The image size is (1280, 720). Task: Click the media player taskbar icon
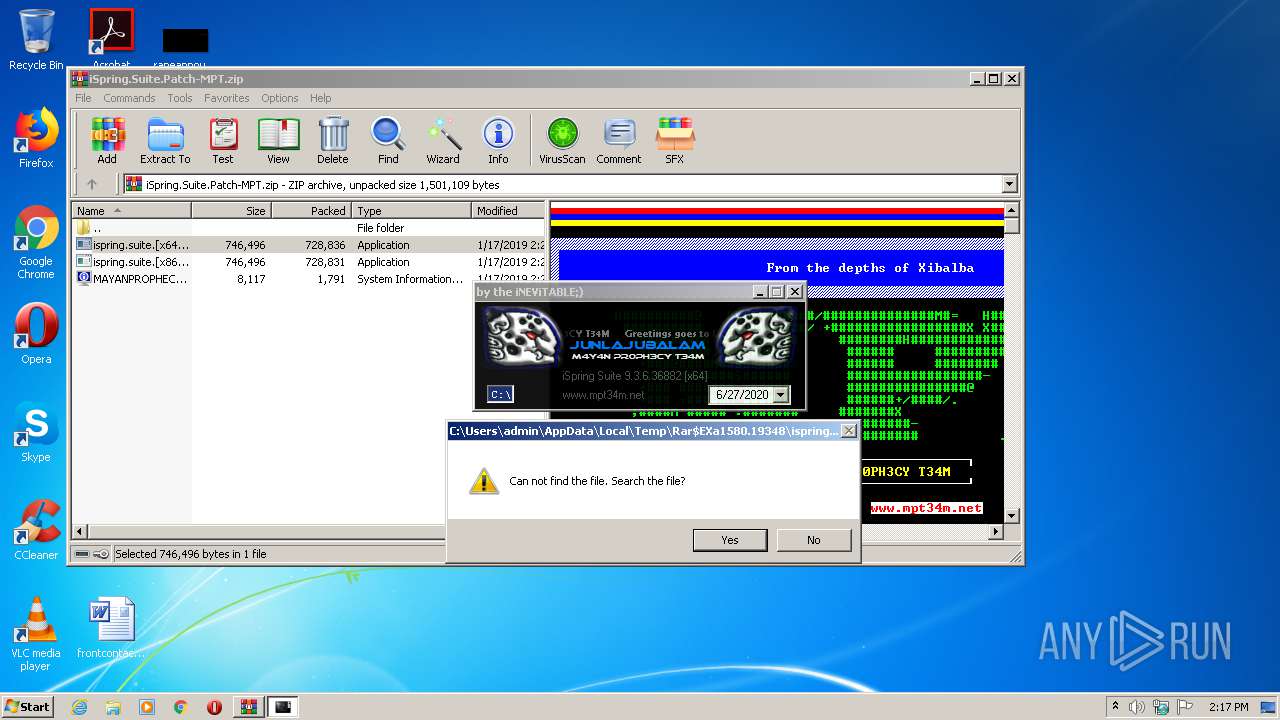[147, 707]
